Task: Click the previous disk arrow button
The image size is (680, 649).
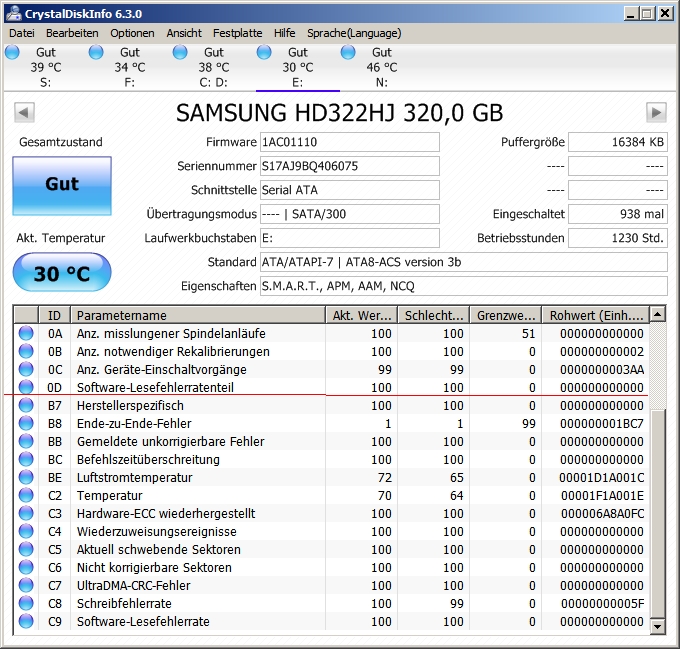Action: (24, 113)
